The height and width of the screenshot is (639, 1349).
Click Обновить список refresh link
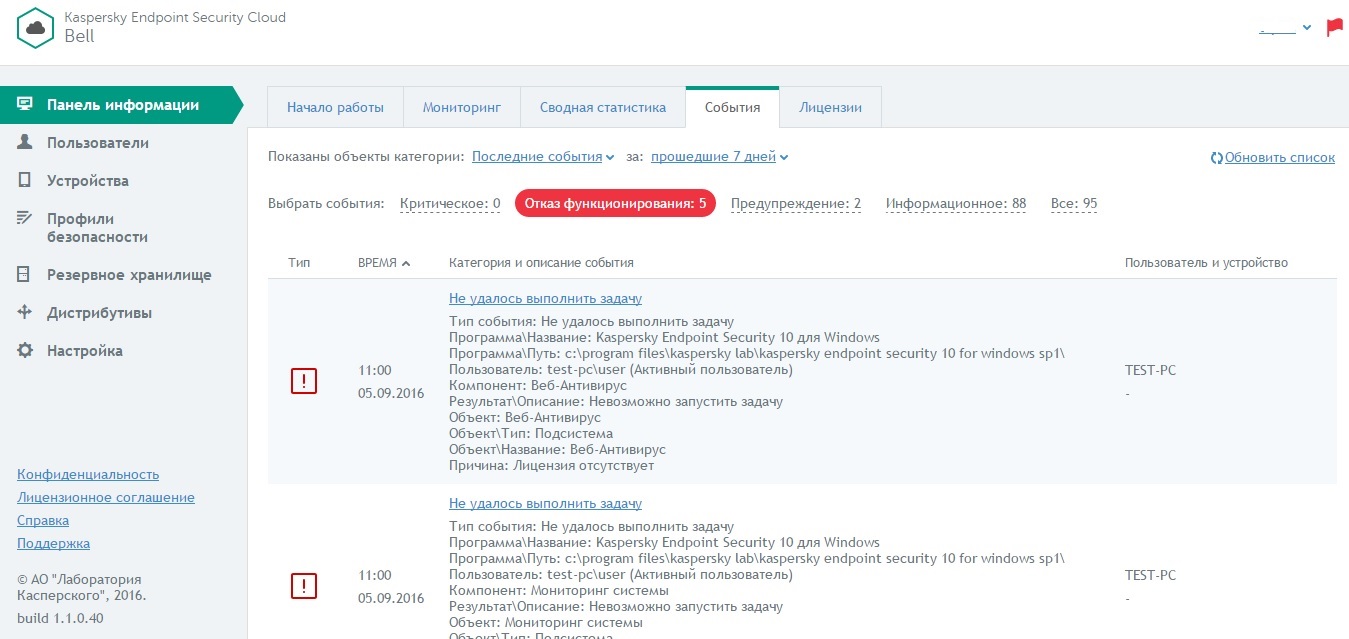(1272, 158)
